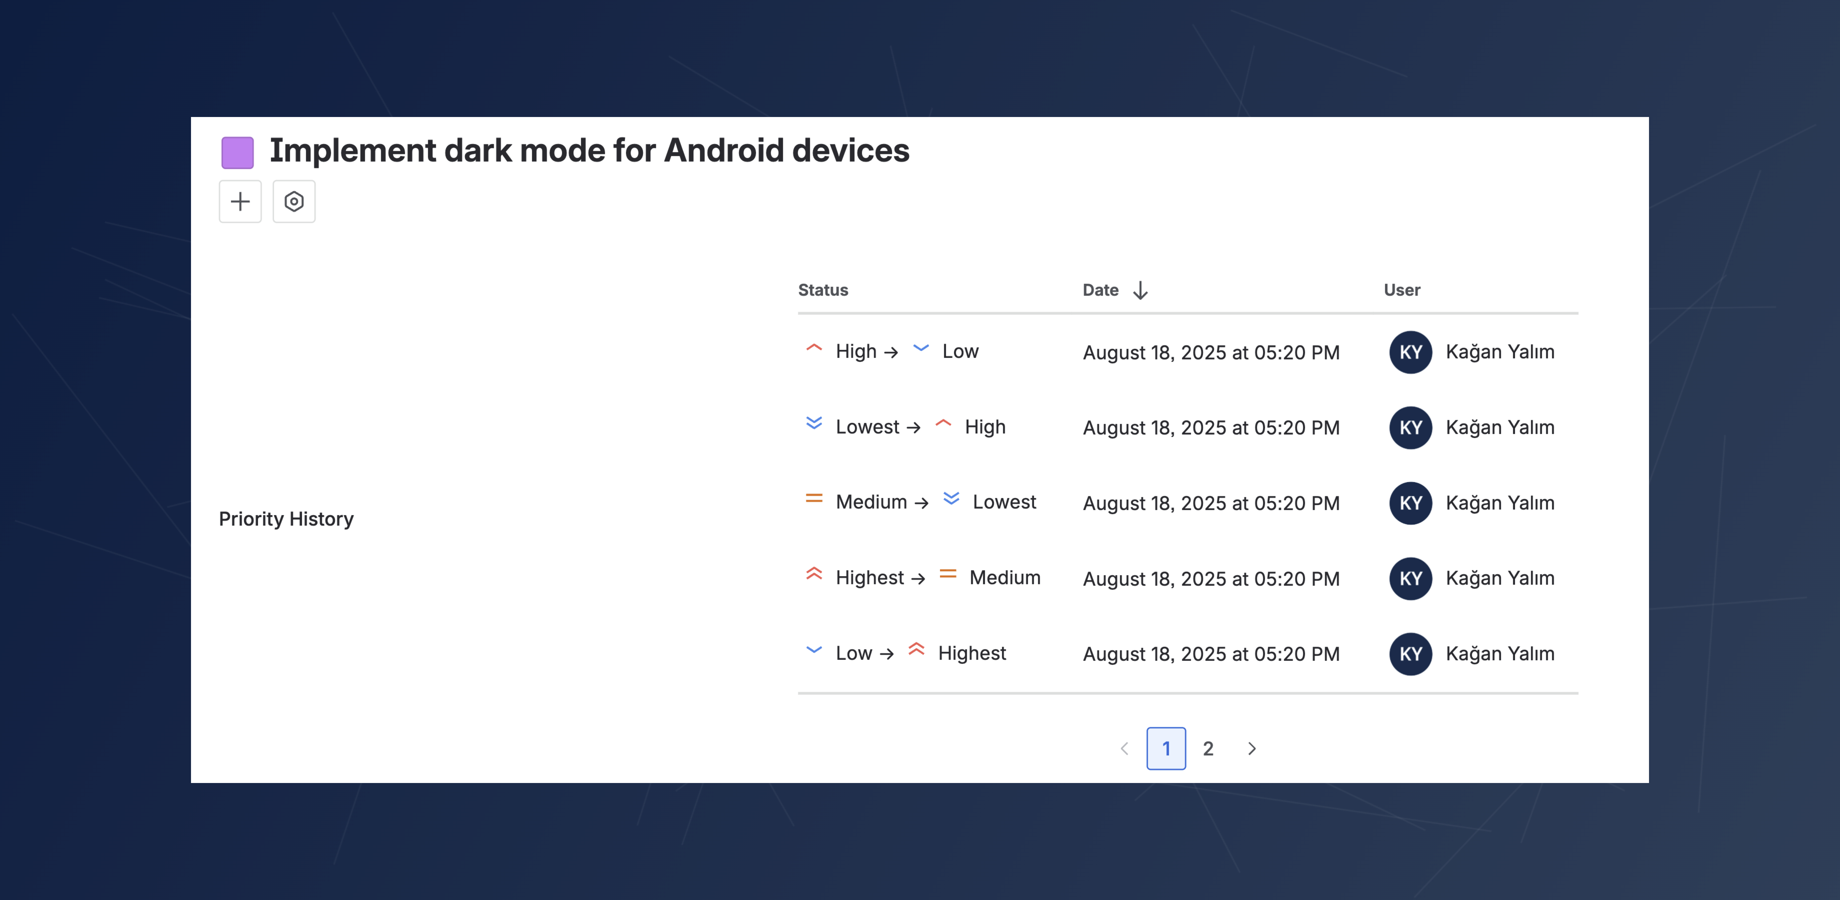Go to page 2 of priority history
Image resolution: width=1840 pixels, height=900 pixels.
pos(1208,749)
